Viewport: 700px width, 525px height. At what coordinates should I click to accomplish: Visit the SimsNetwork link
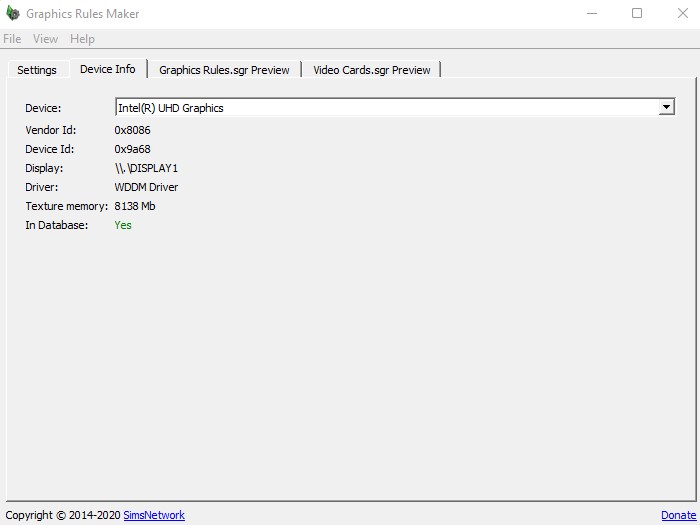pos(154,515)
